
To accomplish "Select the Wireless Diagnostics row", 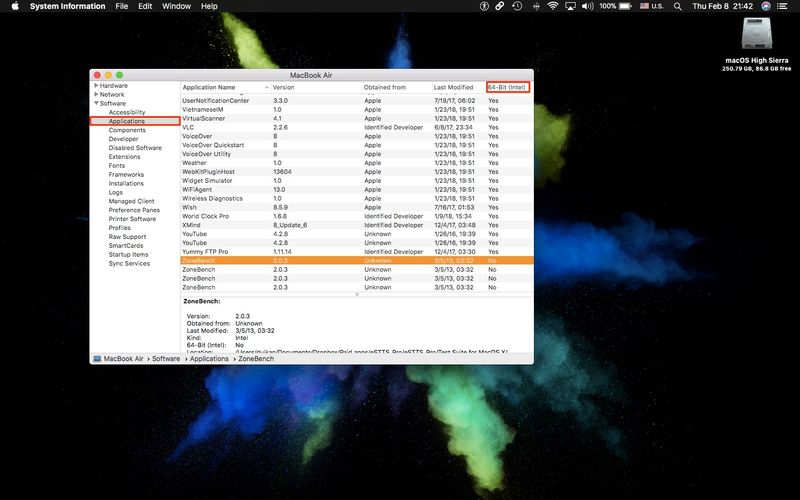I will point(357,198).
